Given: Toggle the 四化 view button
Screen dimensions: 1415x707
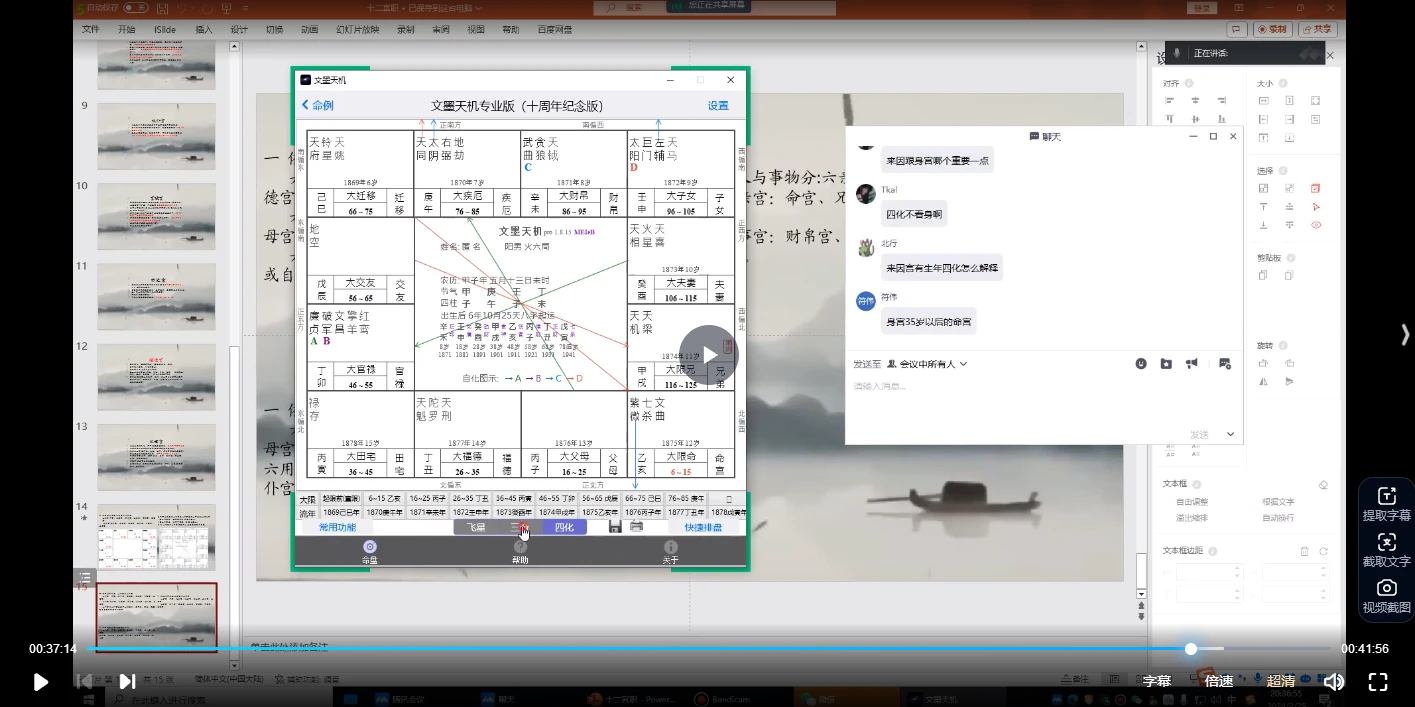Looking at the screenshot, I should coord(564,527).
